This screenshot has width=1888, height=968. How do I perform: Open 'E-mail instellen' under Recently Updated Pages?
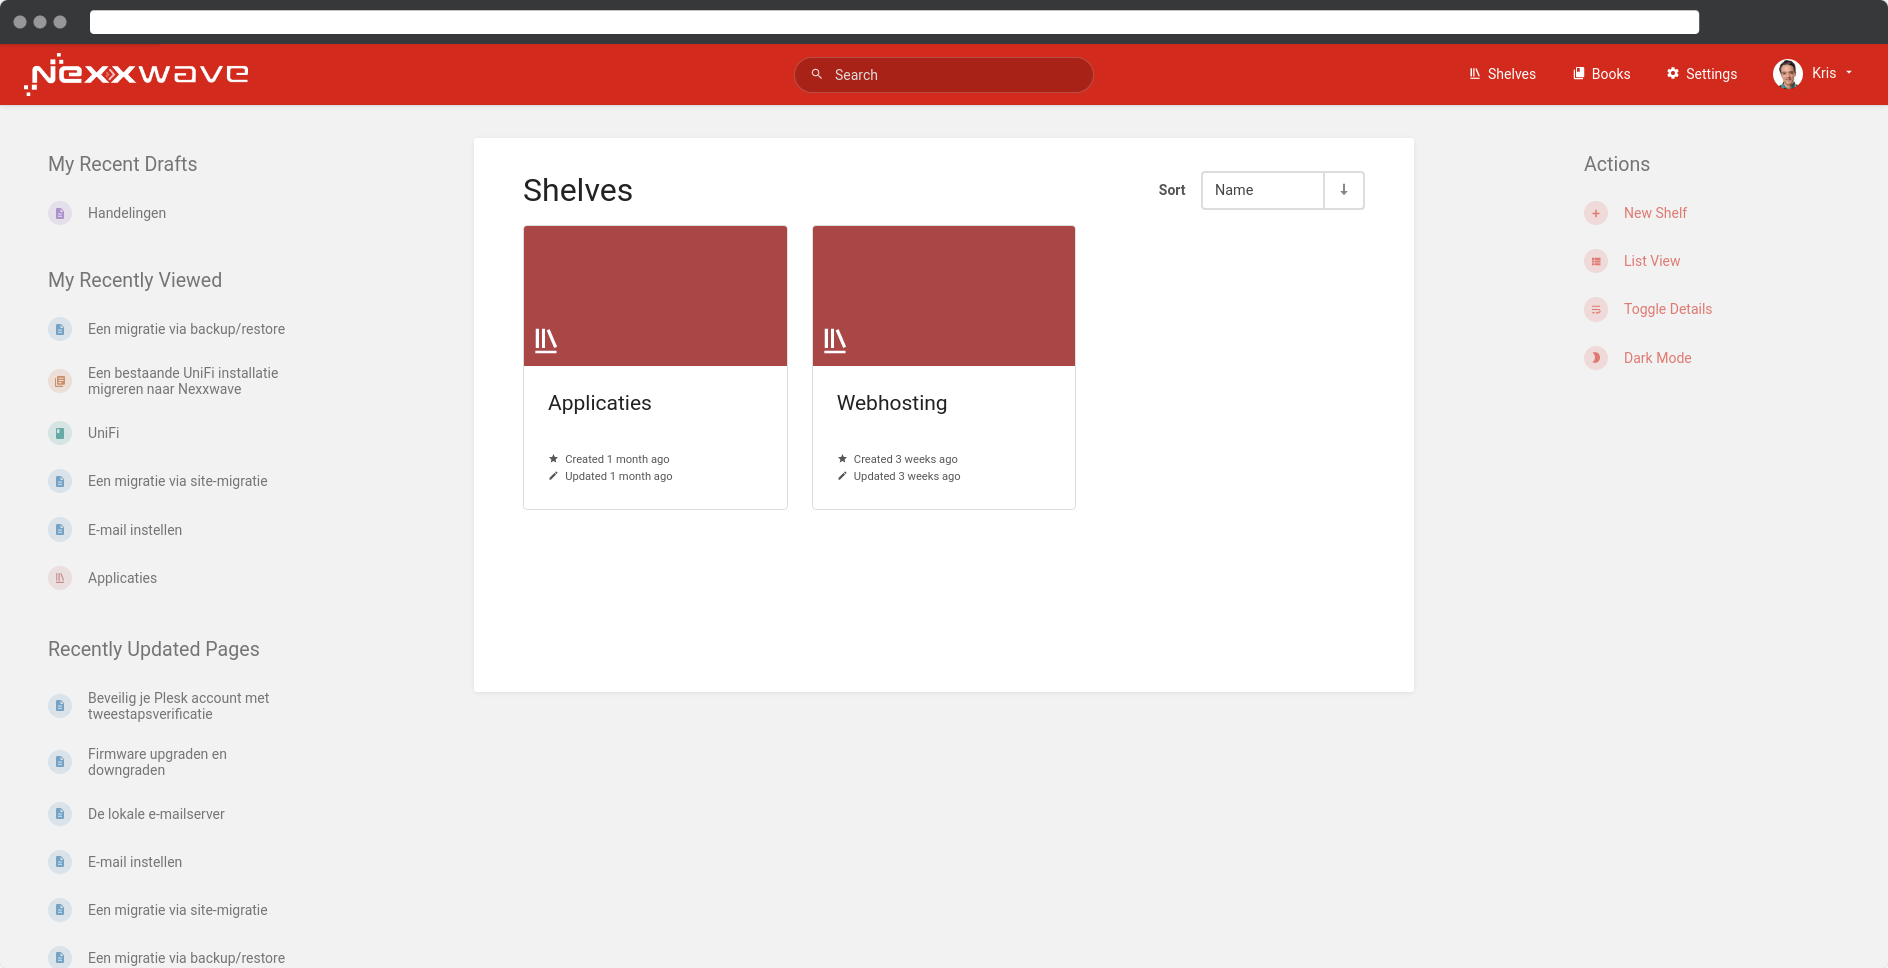click(135, 862)
